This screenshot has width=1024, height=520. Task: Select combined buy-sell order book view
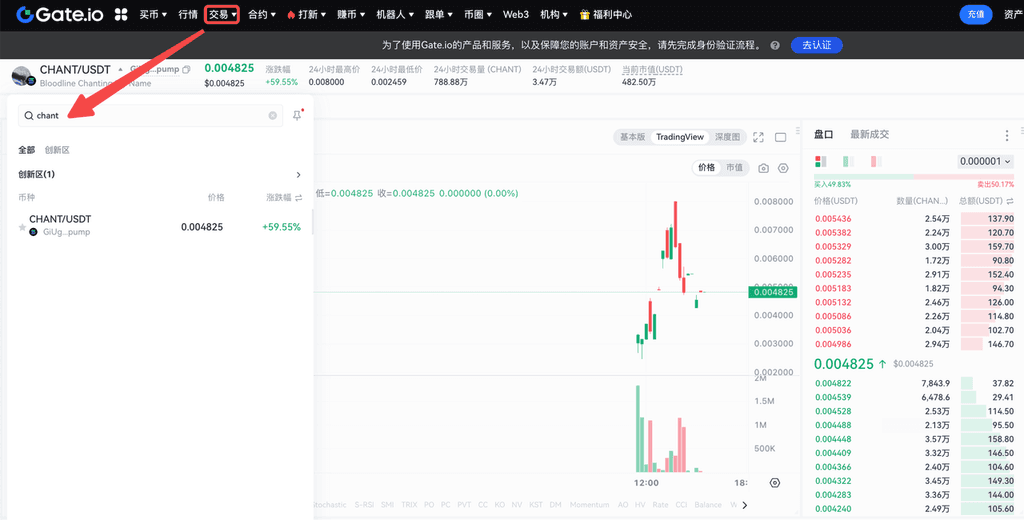[x=821, y=161]
